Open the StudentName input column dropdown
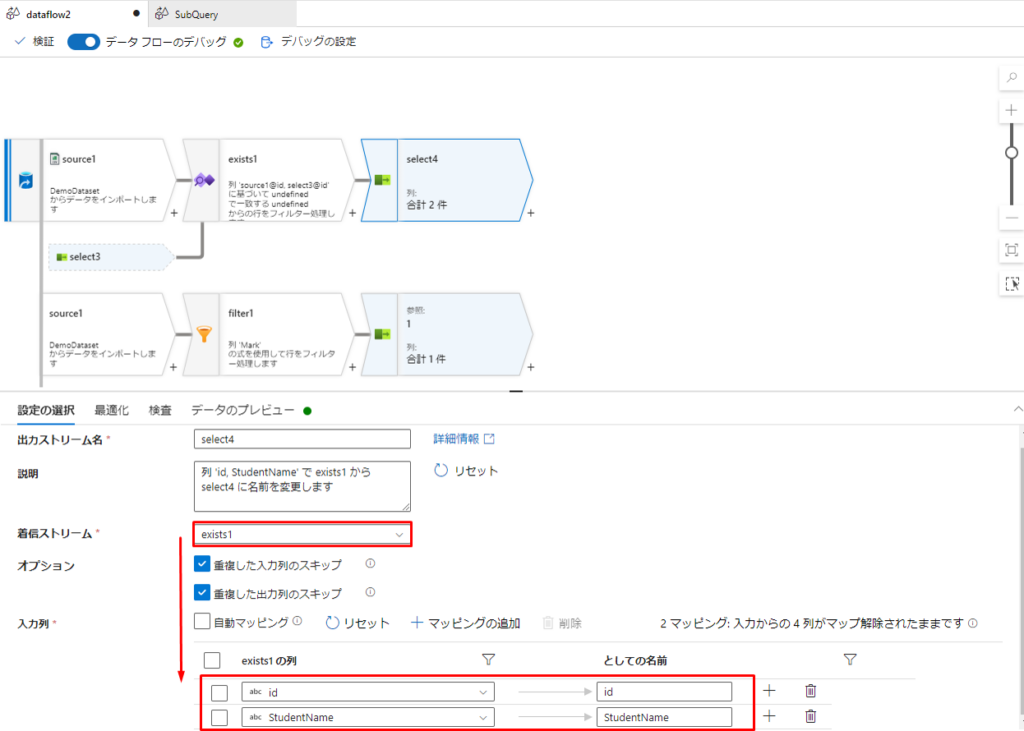Screen dimensions: 1024x731 (x=368, y=717)
